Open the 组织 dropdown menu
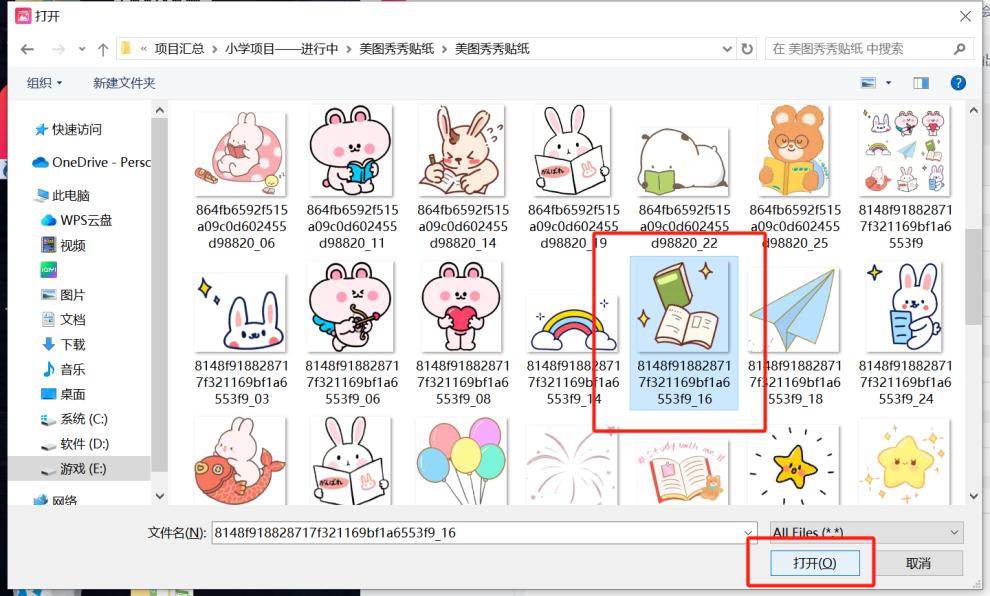The height and width of the screenshot is (596, 990). click(x=44, y=82)
